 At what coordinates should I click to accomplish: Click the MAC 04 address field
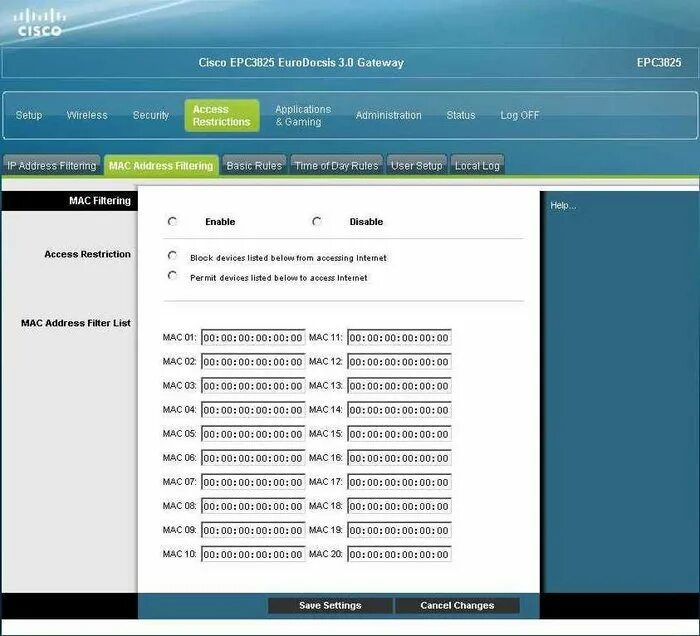pyautogui.click(x=253, y=410)
